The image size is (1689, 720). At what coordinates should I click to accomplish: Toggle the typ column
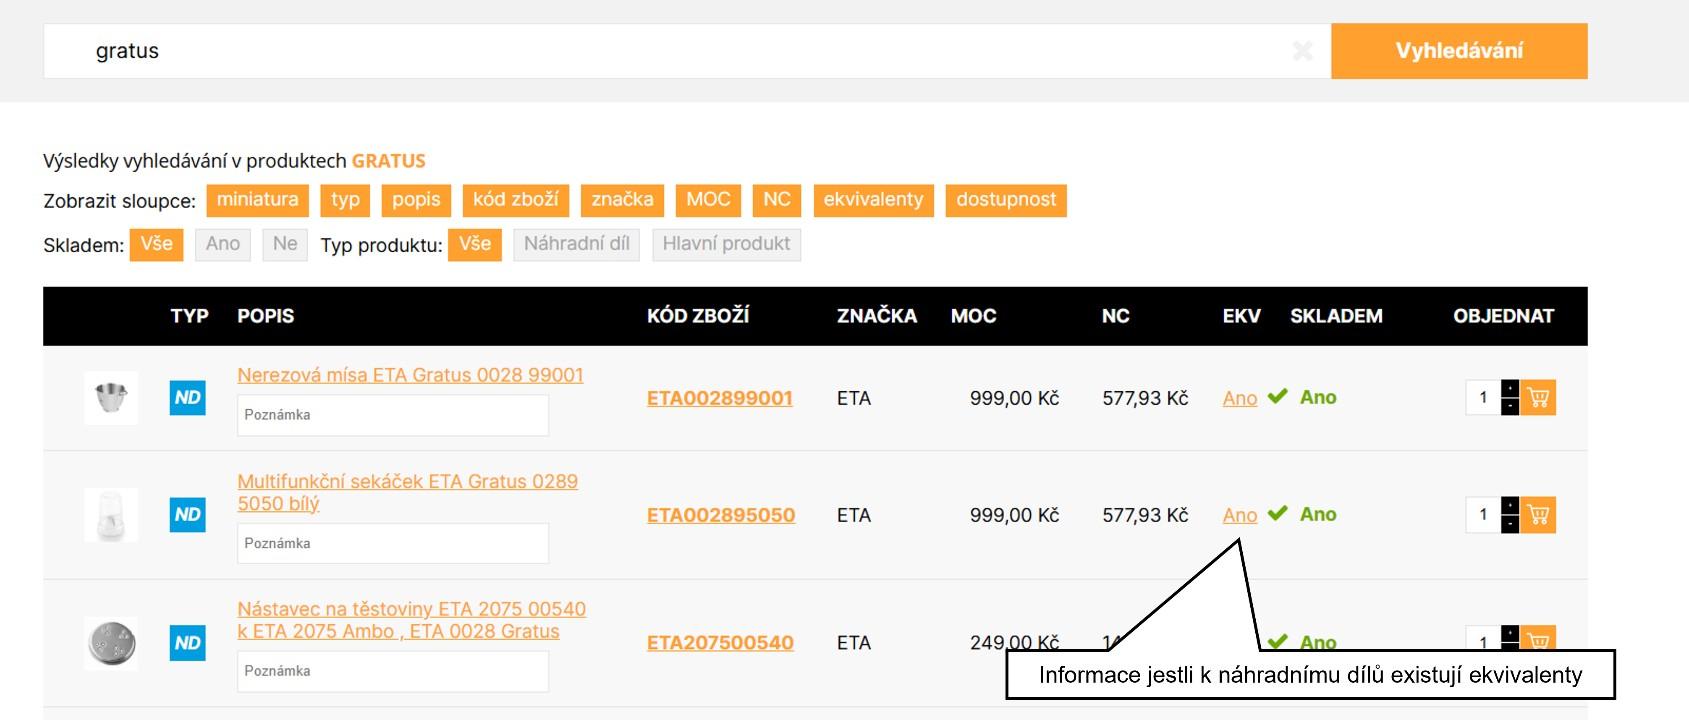click(x=346, y=200)
